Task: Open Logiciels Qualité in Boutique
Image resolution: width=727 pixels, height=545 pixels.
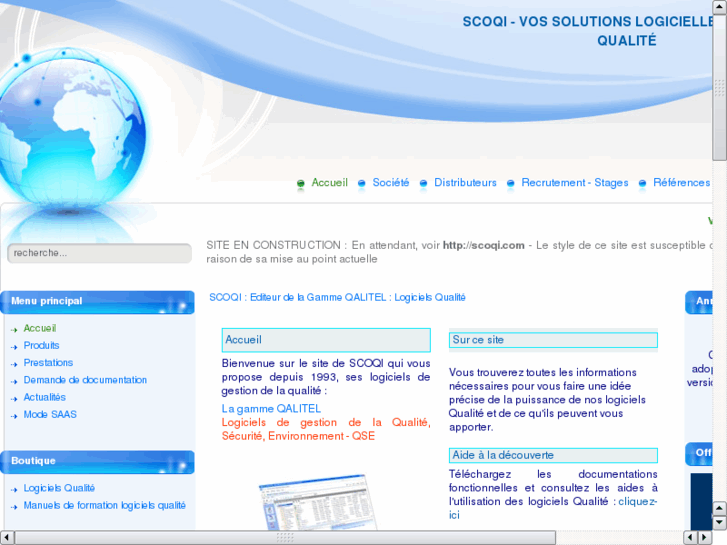Action: [59, 488]
